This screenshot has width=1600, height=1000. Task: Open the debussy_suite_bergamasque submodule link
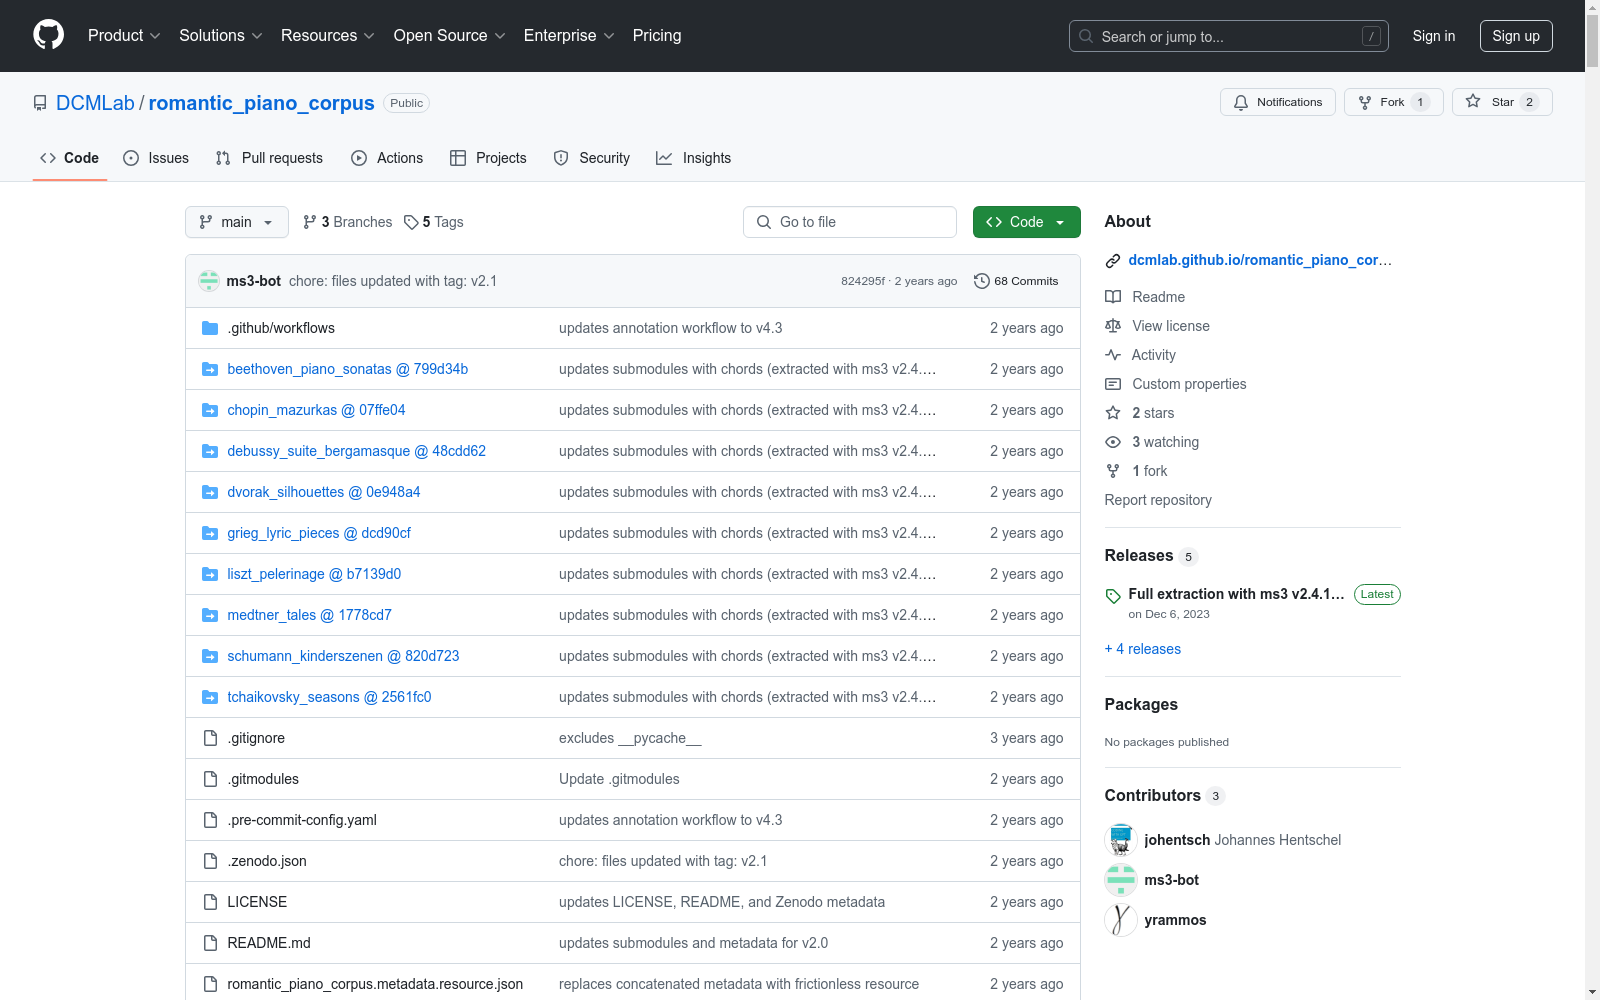click(x=357, y=451)
